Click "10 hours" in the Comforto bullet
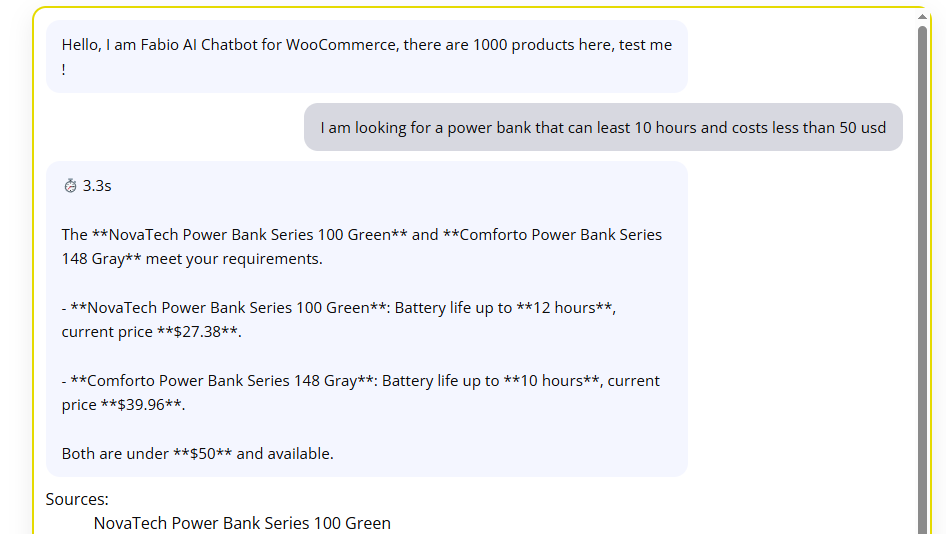 (x=549, y=381)
